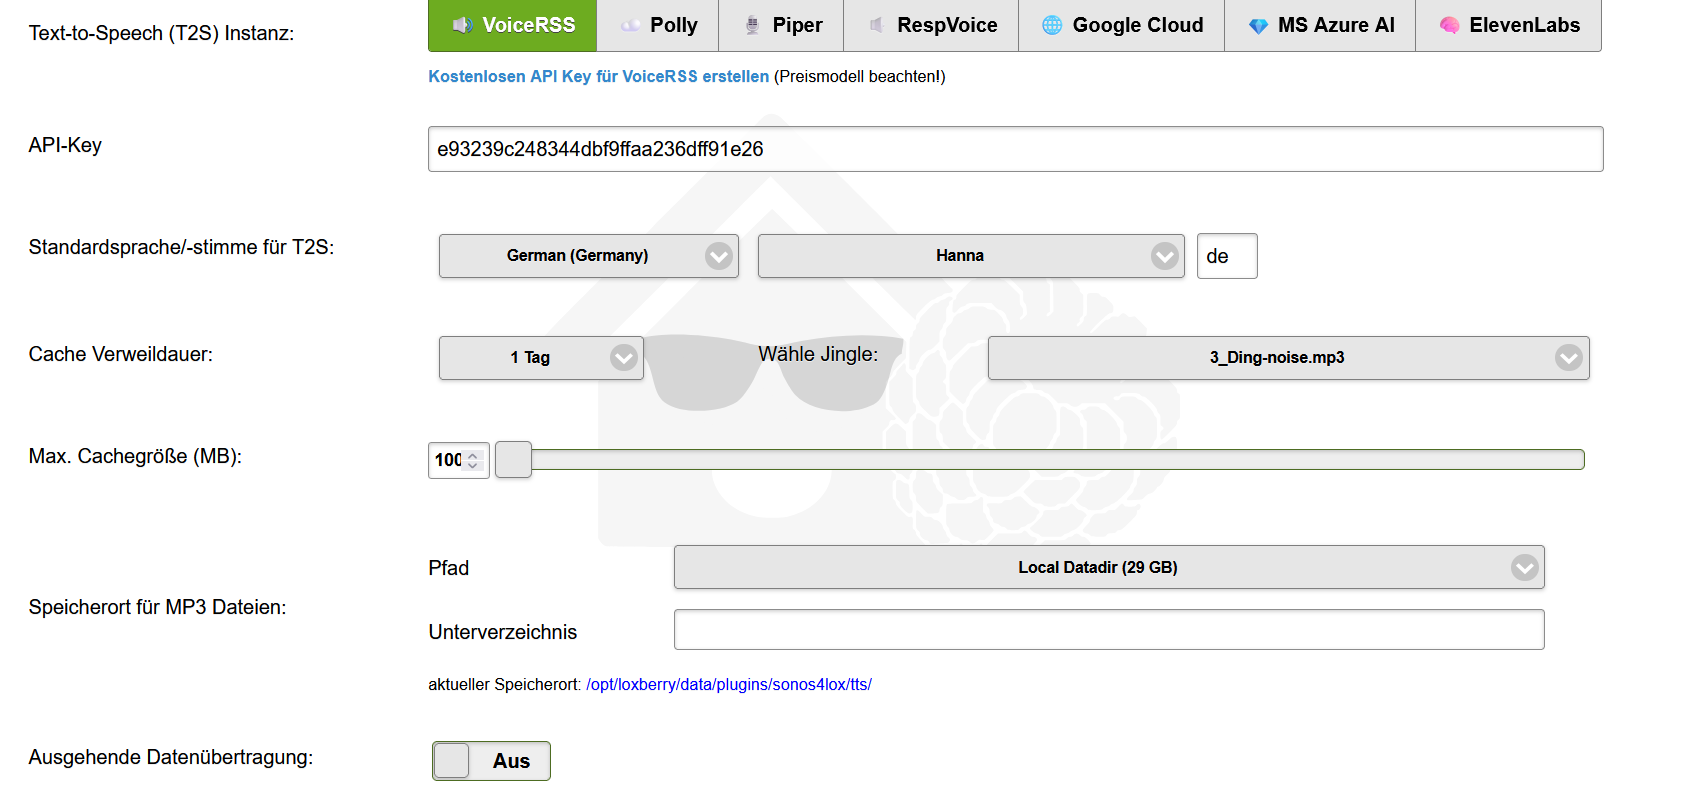Select the VoiceRSS engine tab
Screen dimensions: 1681x790
[512, 25]
